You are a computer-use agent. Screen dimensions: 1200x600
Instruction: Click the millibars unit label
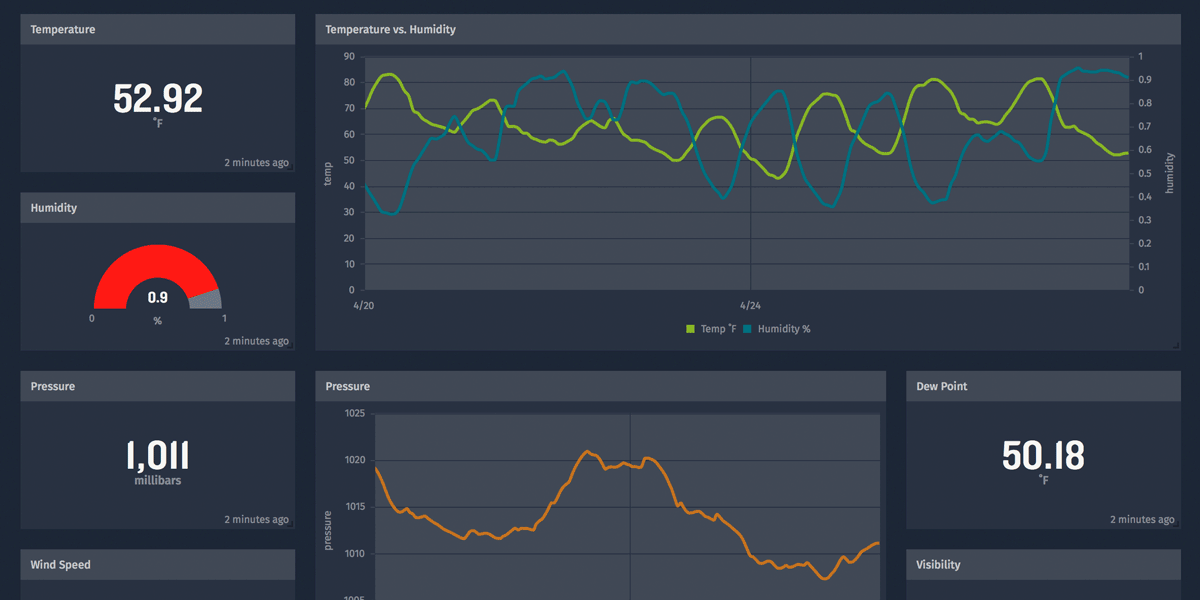coord(158,481)
